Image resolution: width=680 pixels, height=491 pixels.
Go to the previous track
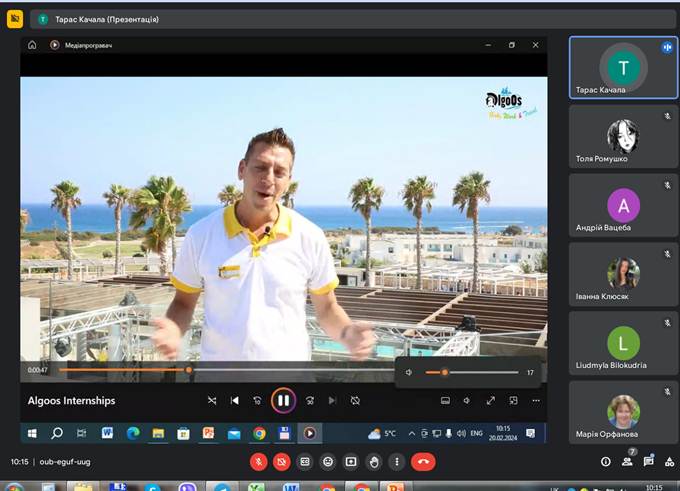235,400
